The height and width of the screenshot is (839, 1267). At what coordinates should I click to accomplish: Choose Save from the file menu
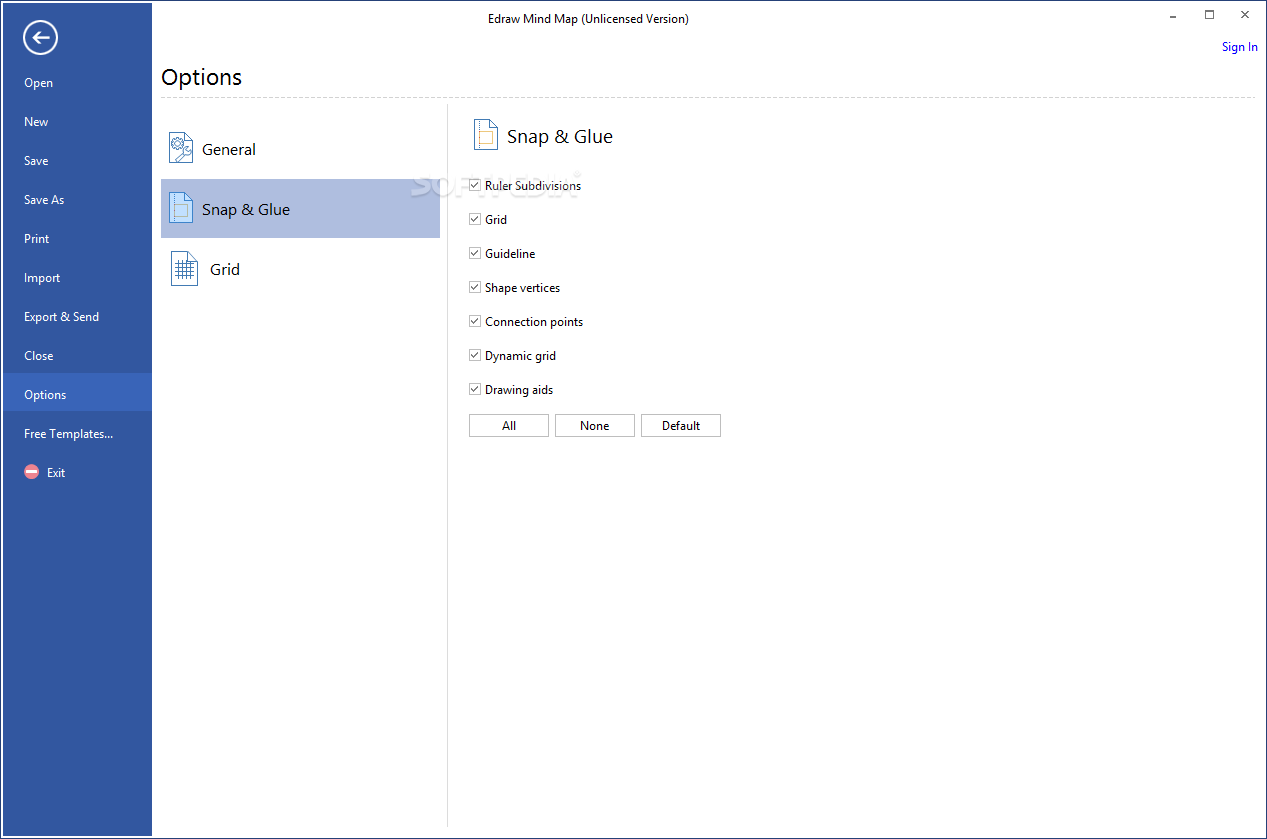pos(77,161)
